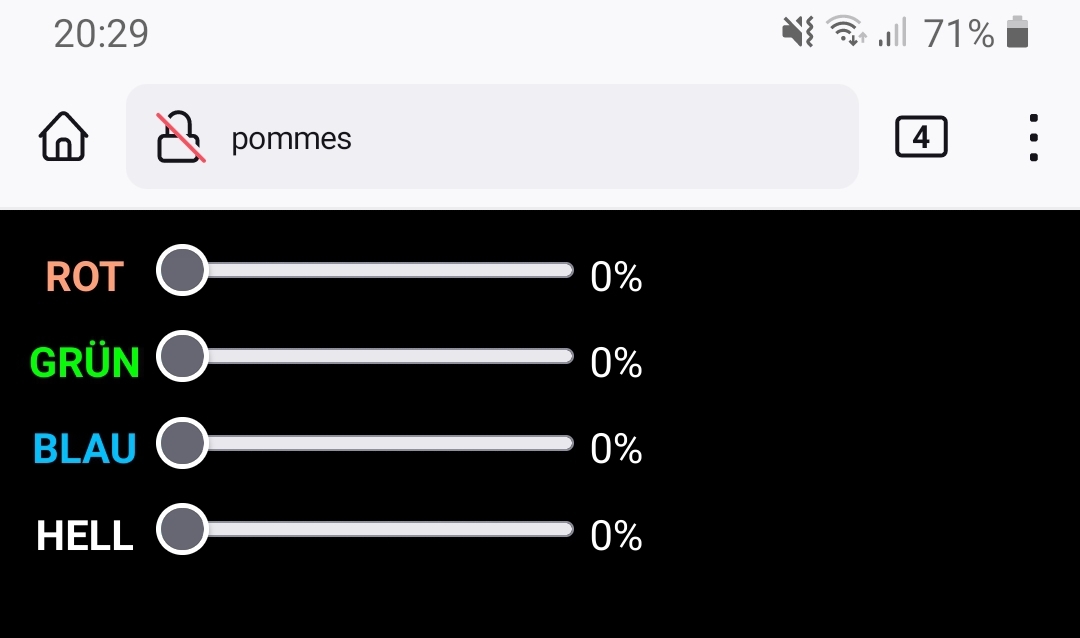Tap the mobile signal strength icon
This screenshot has width=1080, height=638.
click(892, 33)
